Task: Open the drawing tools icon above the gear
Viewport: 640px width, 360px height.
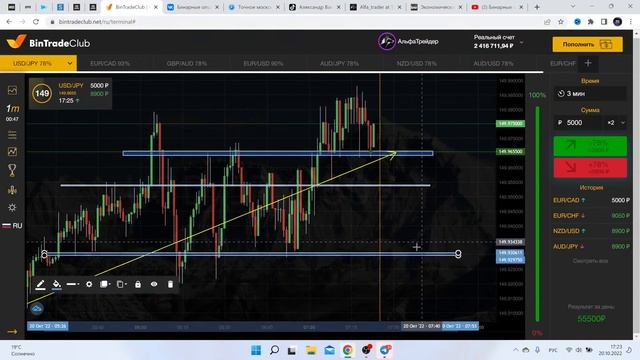Action: pos(12,190)
